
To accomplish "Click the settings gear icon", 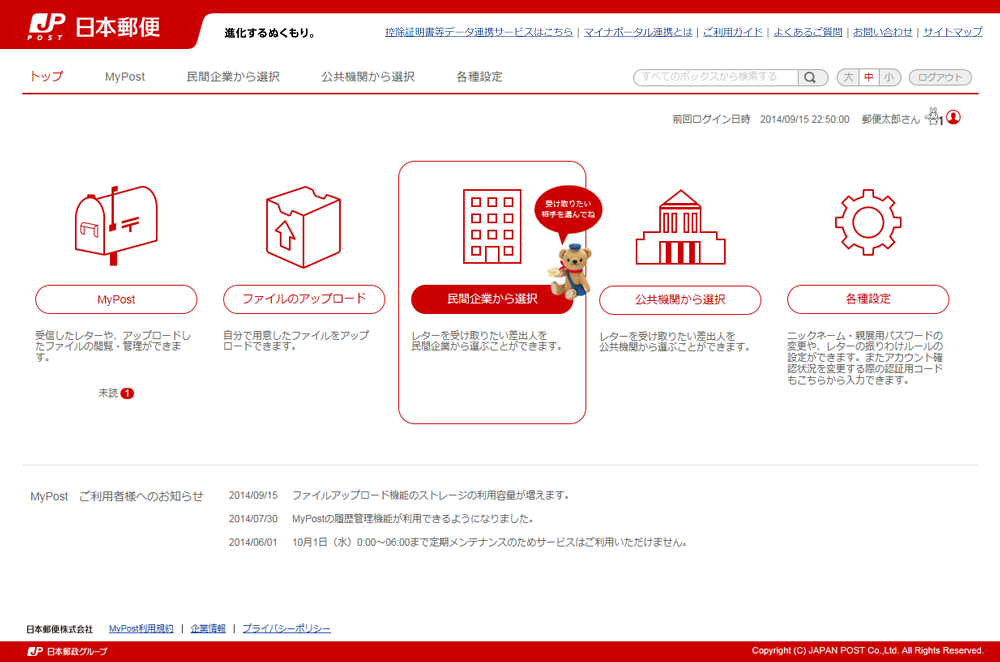I will pos(868,222).
